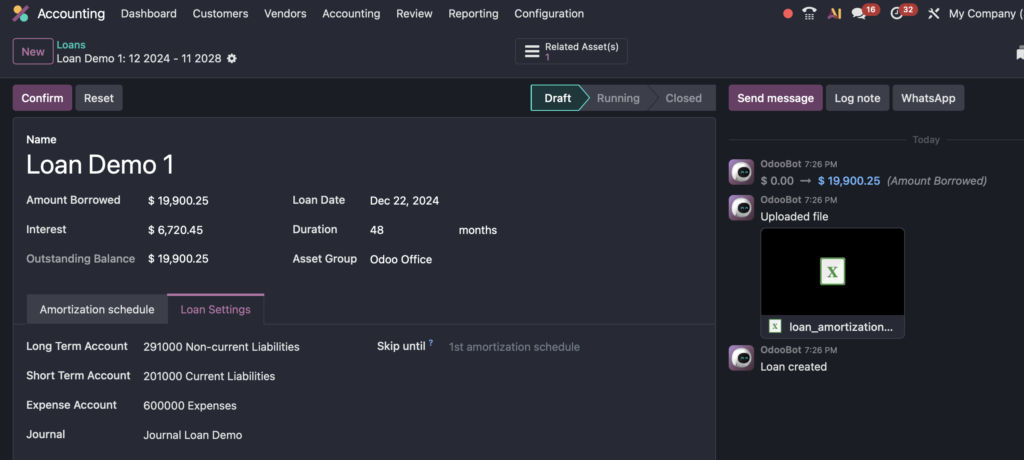The height and width of the screenshot is (460, 1024).
Task: Open the VoIP phone dialer icon
Action: point(810,14)
